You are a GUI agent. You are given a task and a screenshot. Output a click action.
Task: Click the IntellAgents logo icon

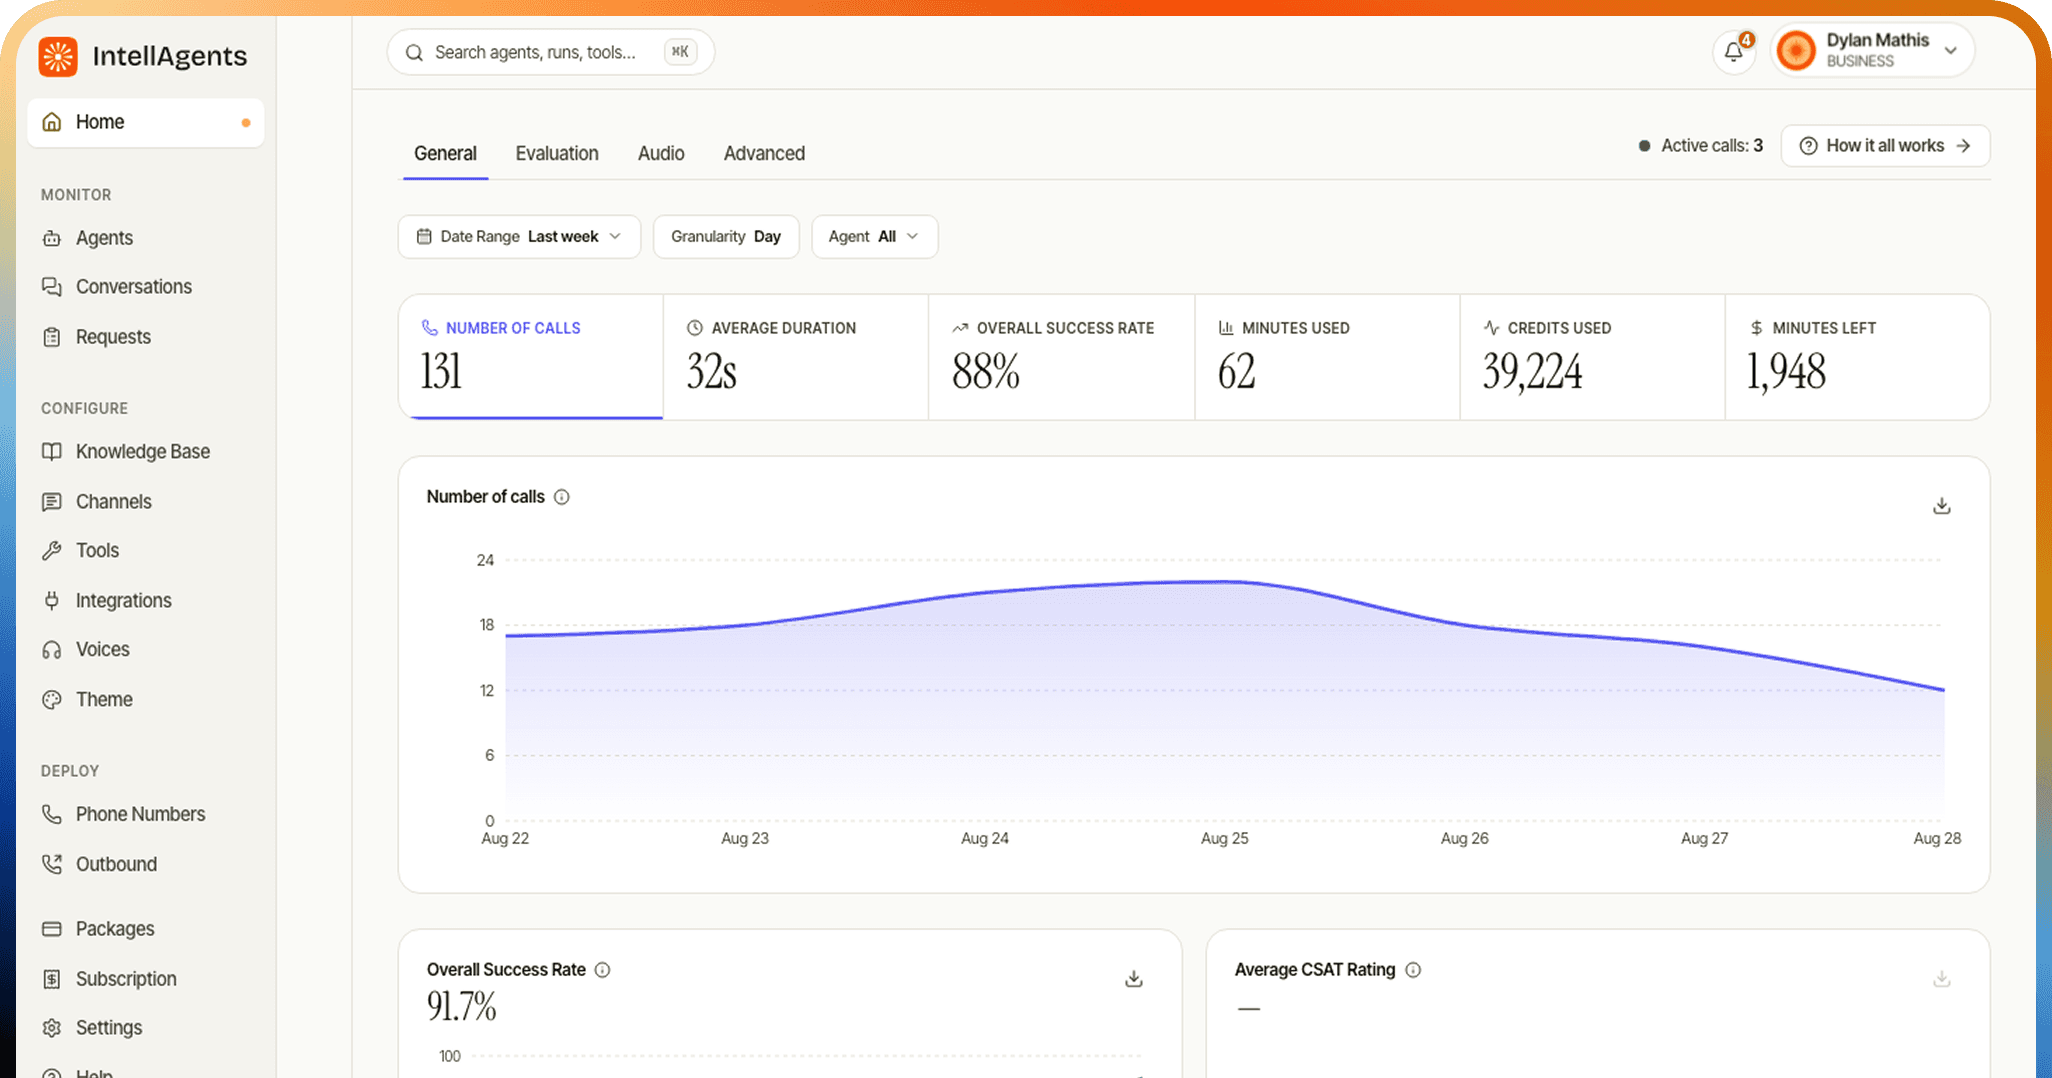click(x=58, y=56)
